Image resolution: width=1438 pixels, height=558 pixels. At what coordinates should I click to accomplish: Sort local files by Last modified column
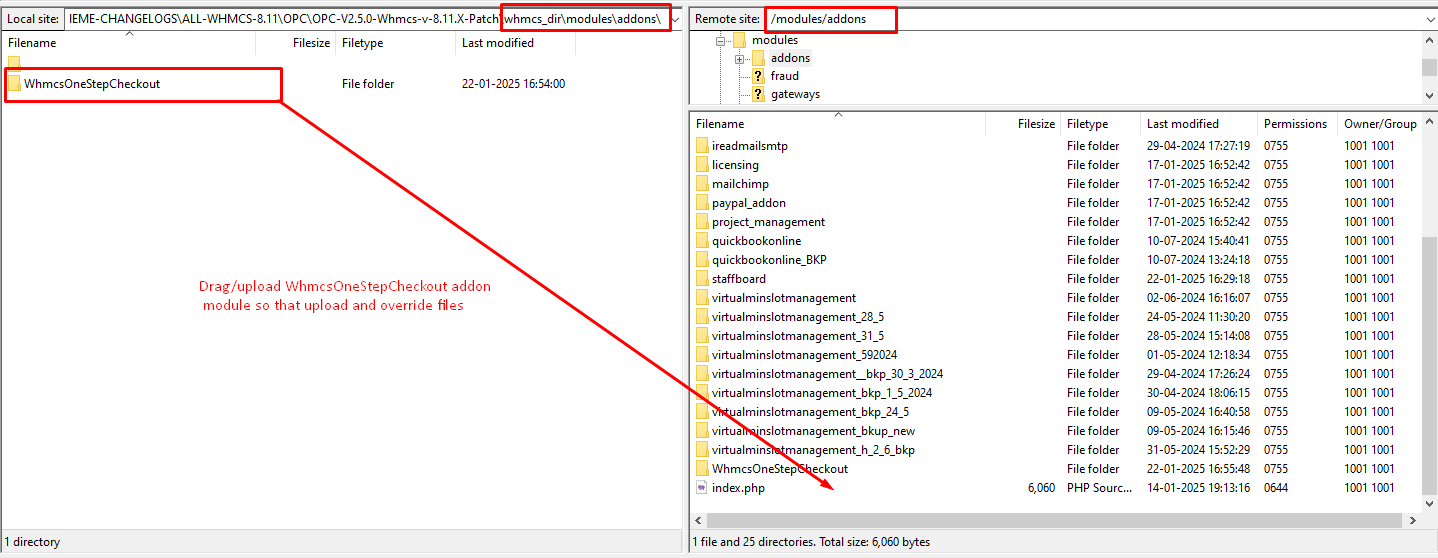(x=497, y=43)
